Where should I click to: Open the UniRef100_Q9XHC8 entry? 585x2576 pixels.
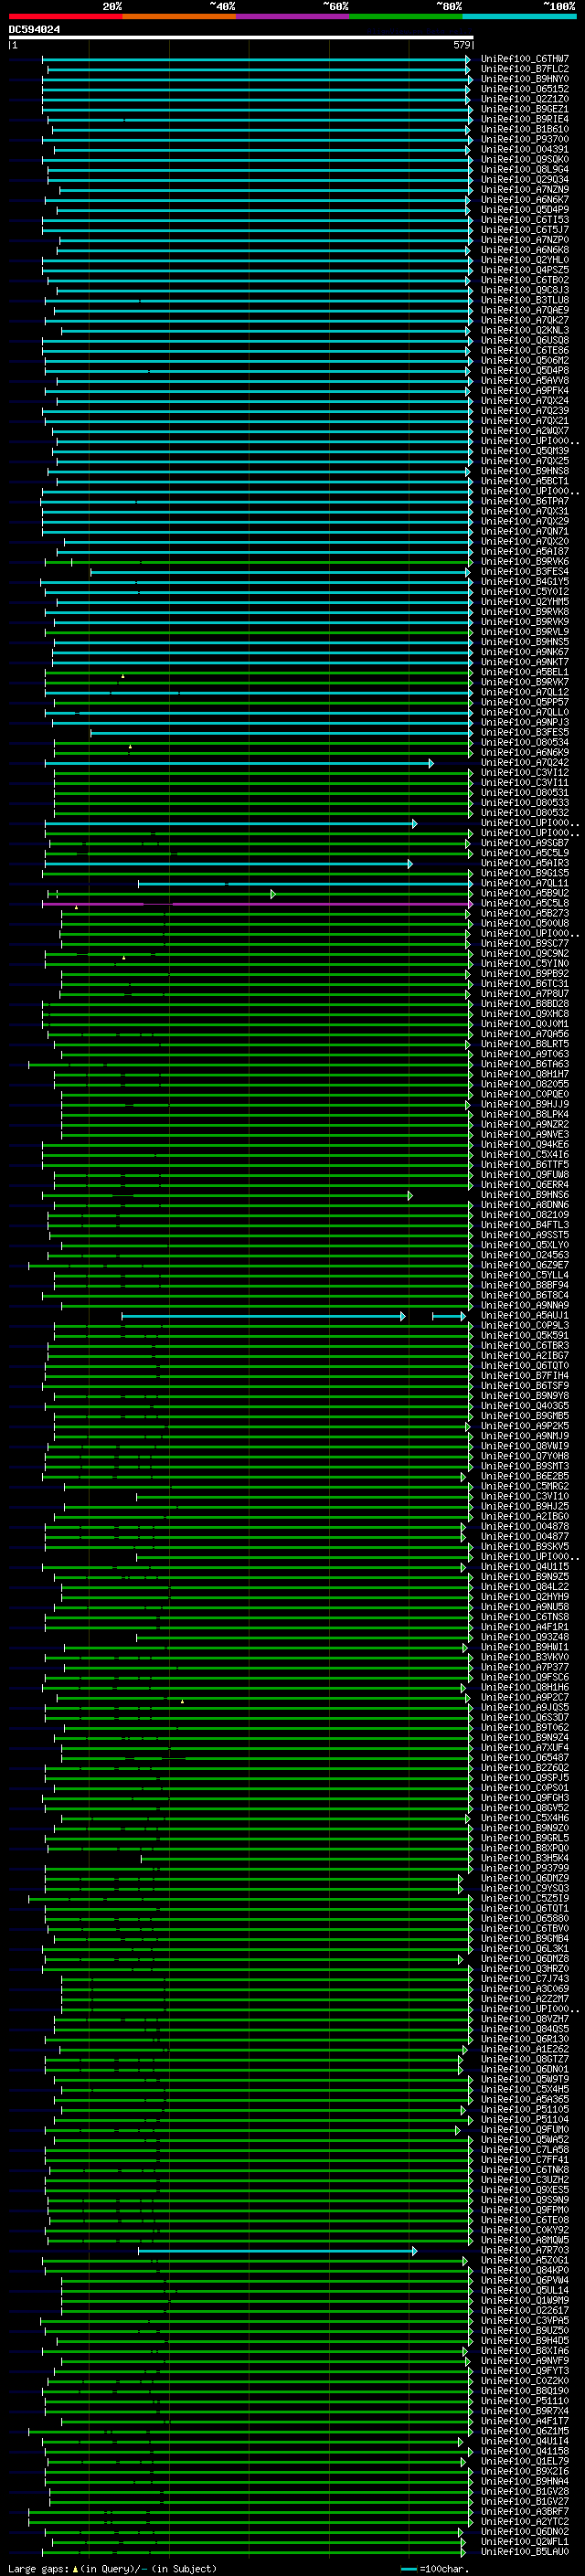pyautogui.click(x=524, y=1014)
